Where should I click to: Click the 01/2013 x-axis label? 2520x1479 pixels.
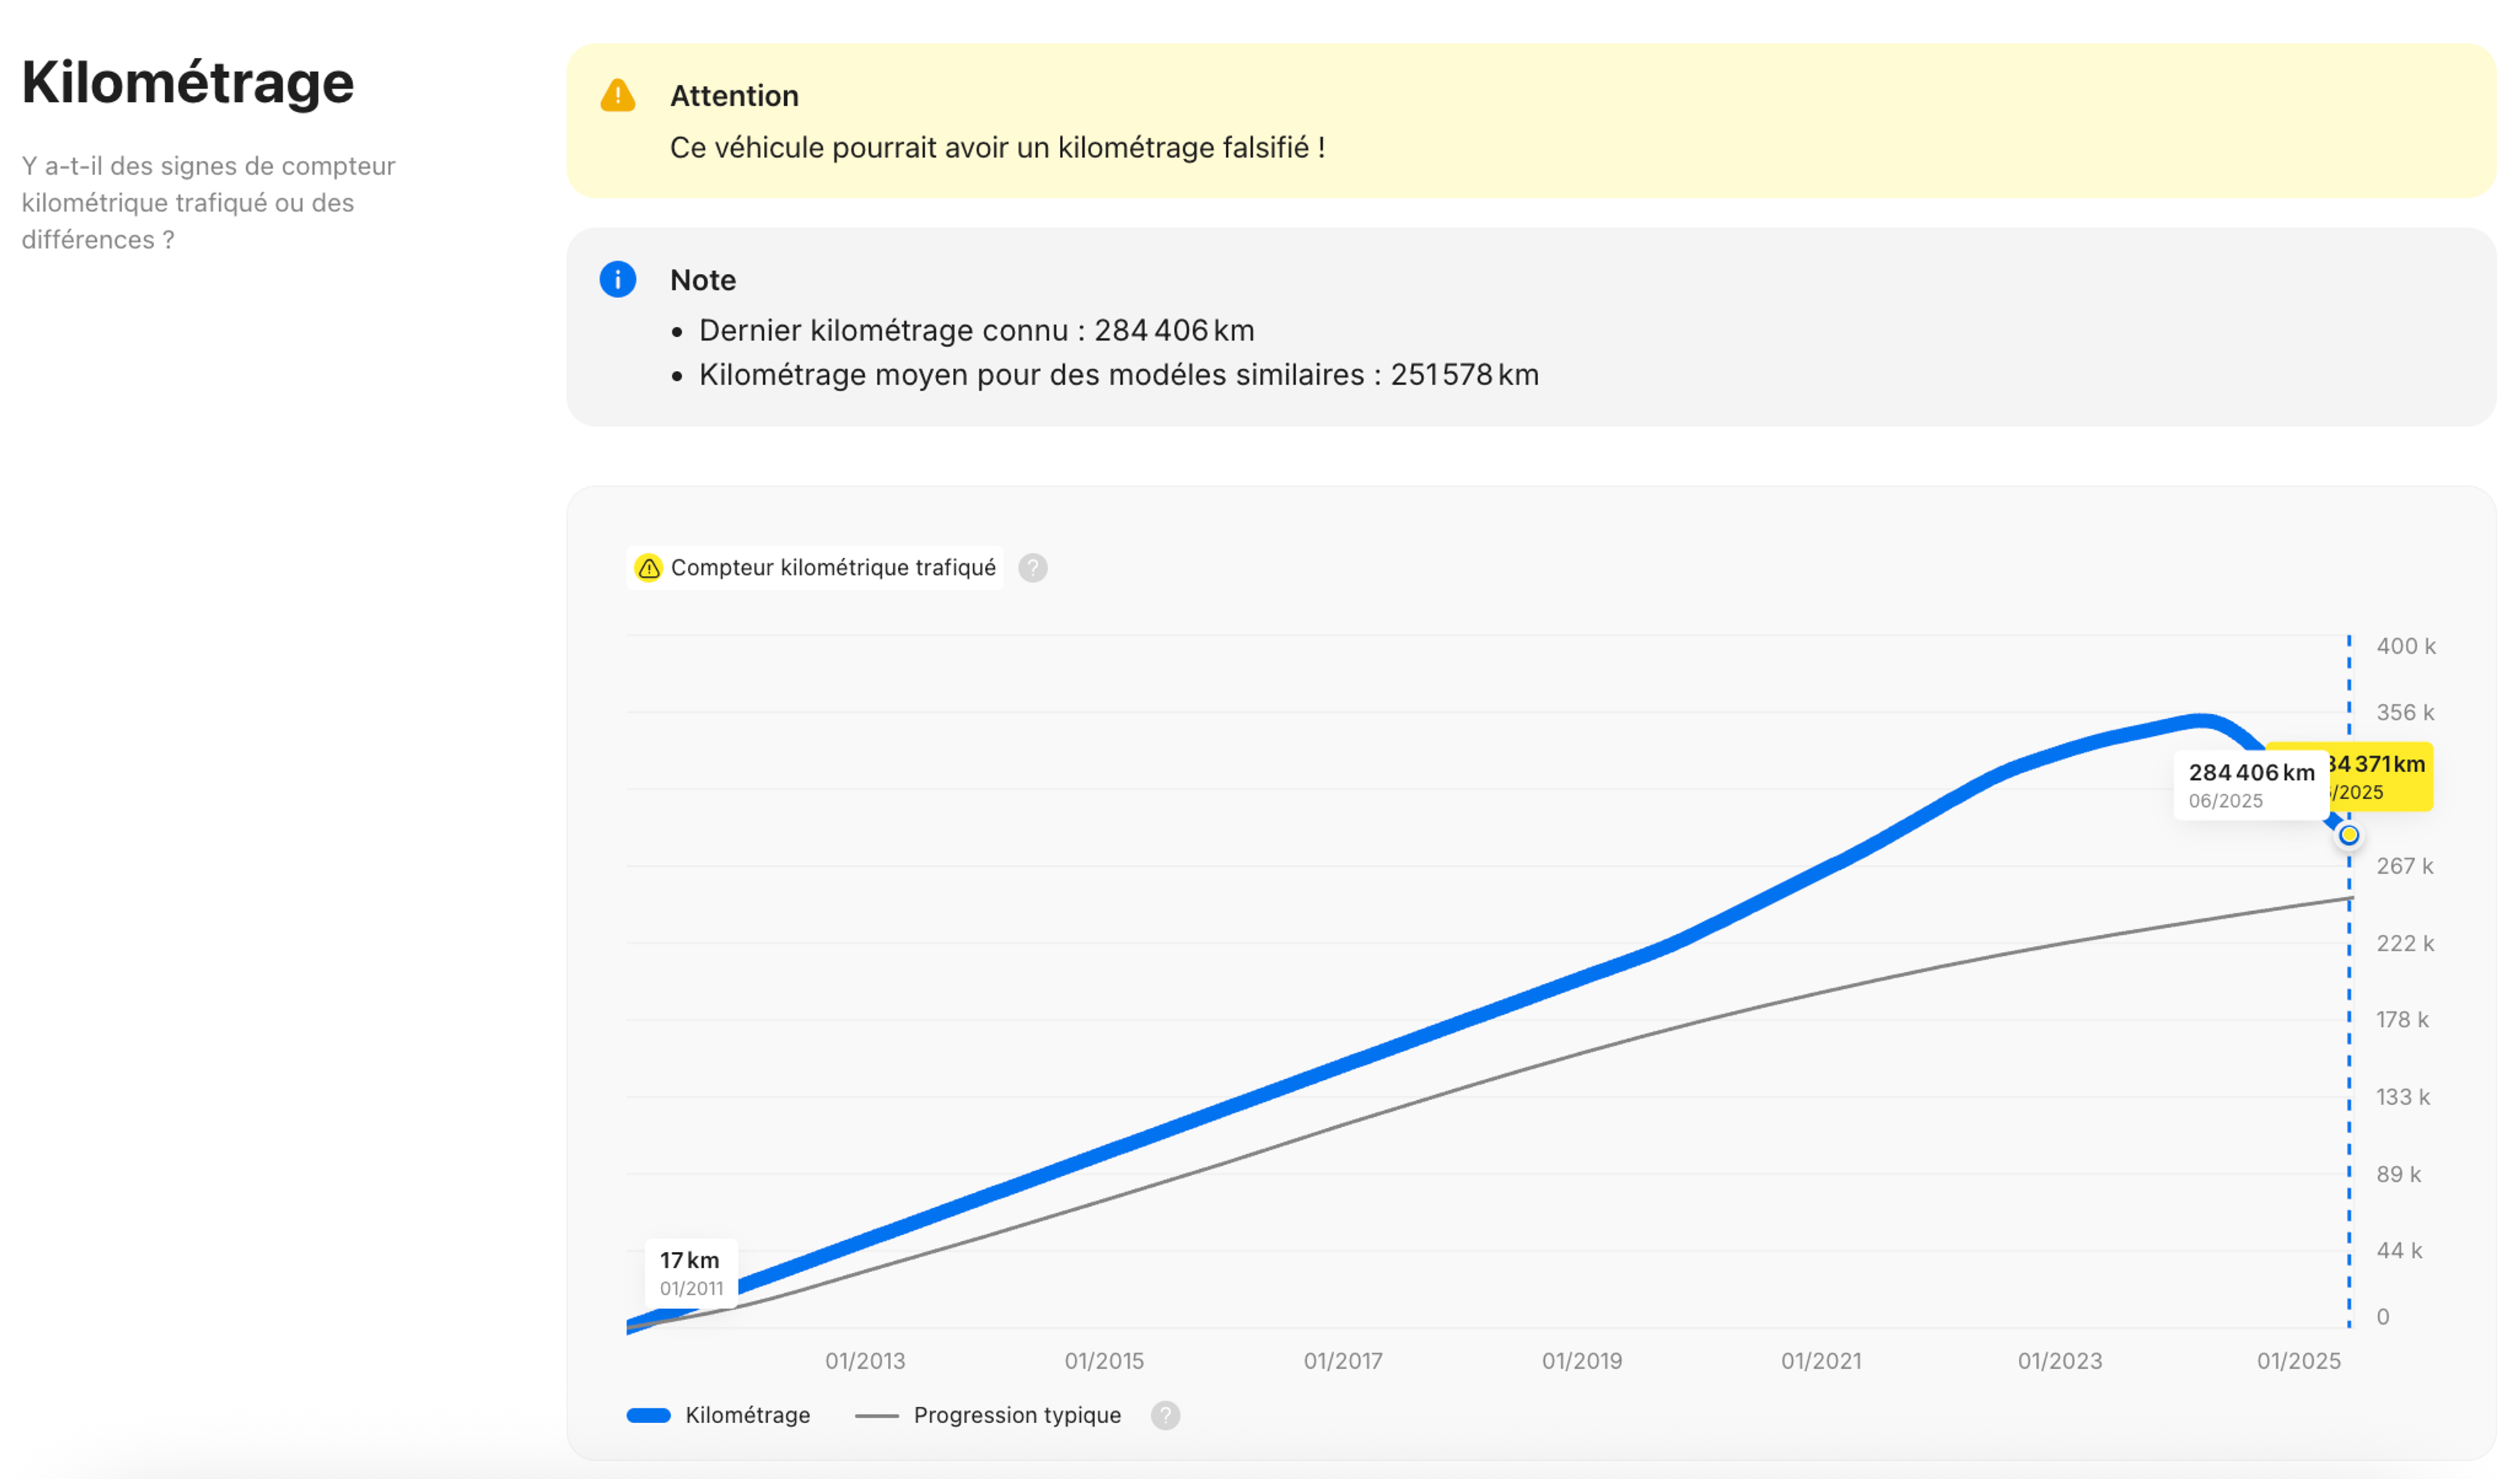tap(864, 1361)
